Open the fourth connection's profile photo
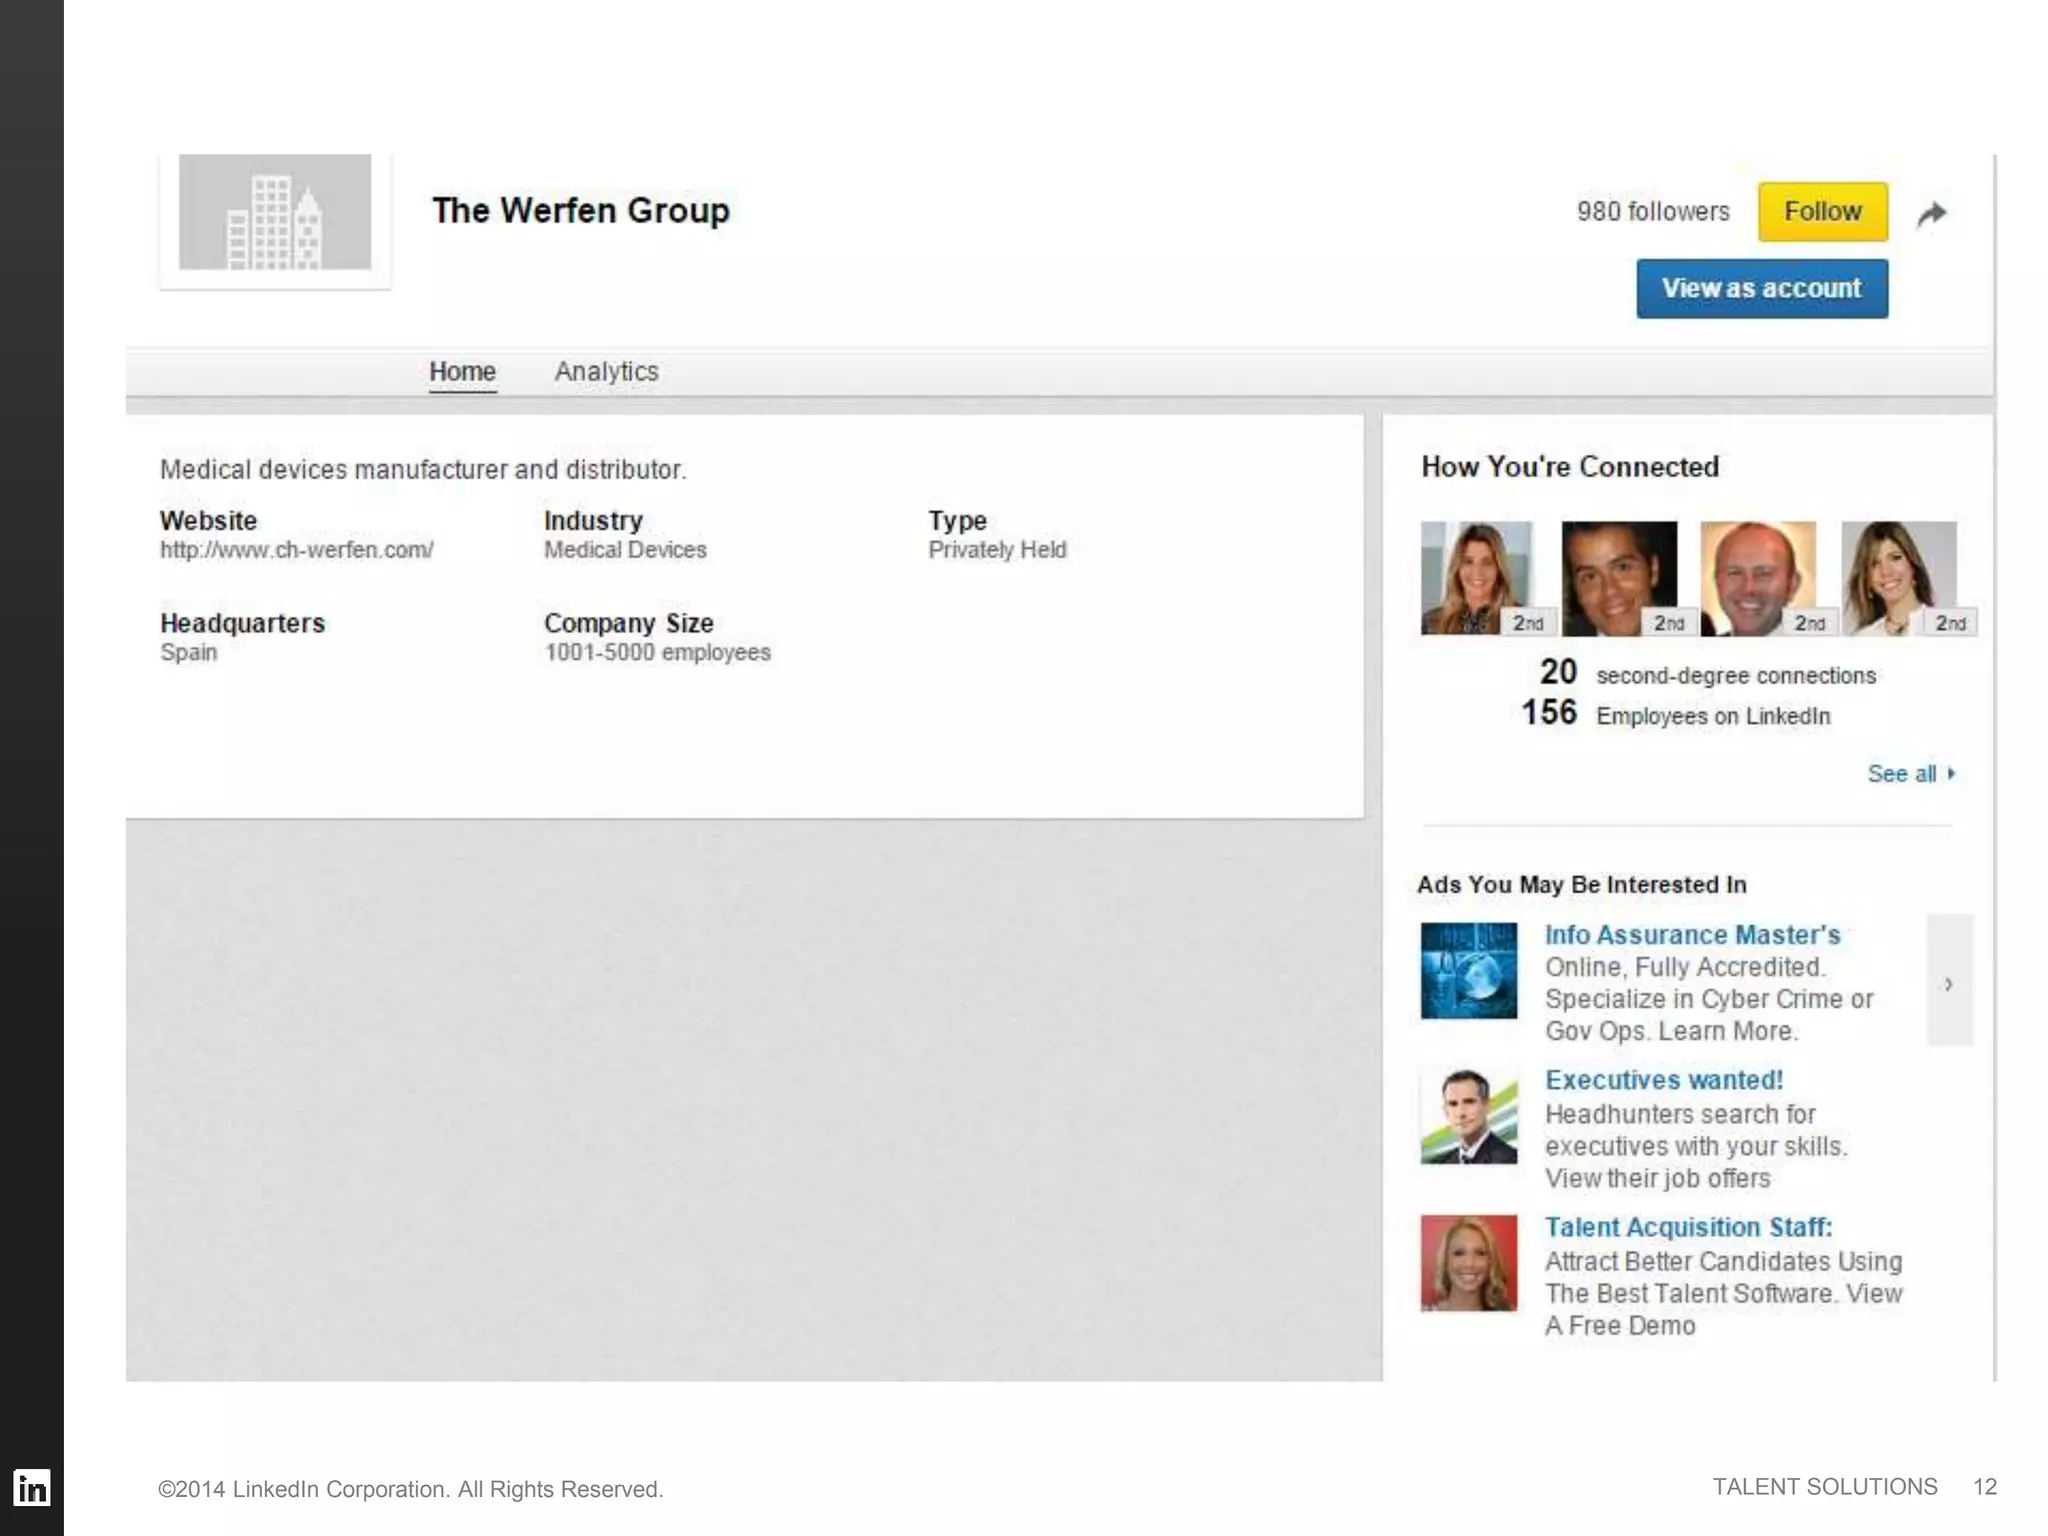The width and height of the screenshot is (2048, 1536). pyautogui.click(x=1899, y=578)
